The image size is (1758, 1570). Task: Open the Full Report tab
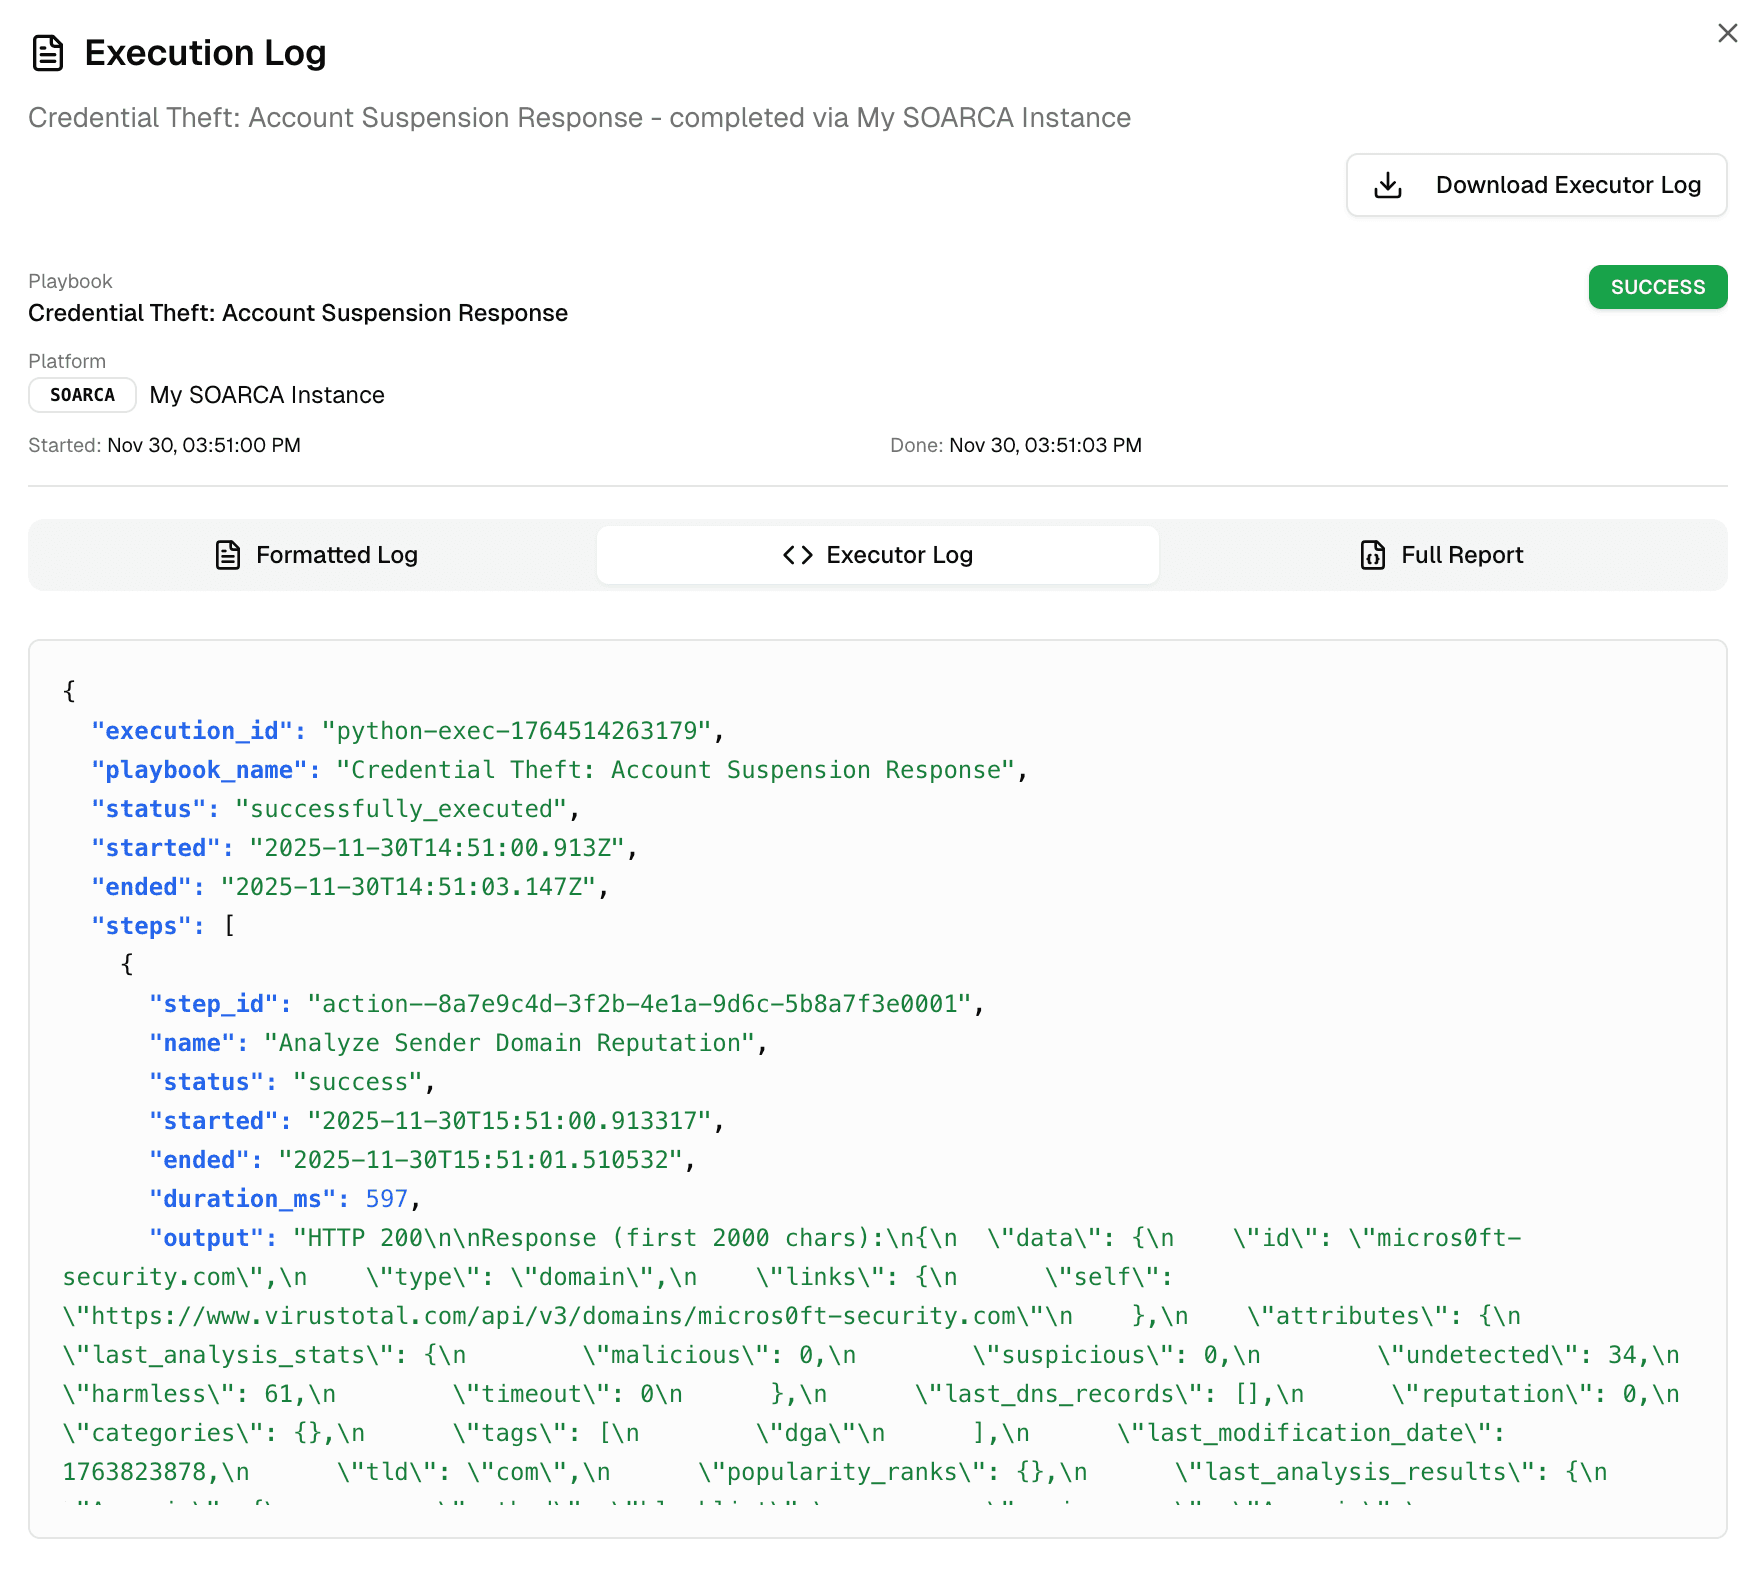(1442, 555)
